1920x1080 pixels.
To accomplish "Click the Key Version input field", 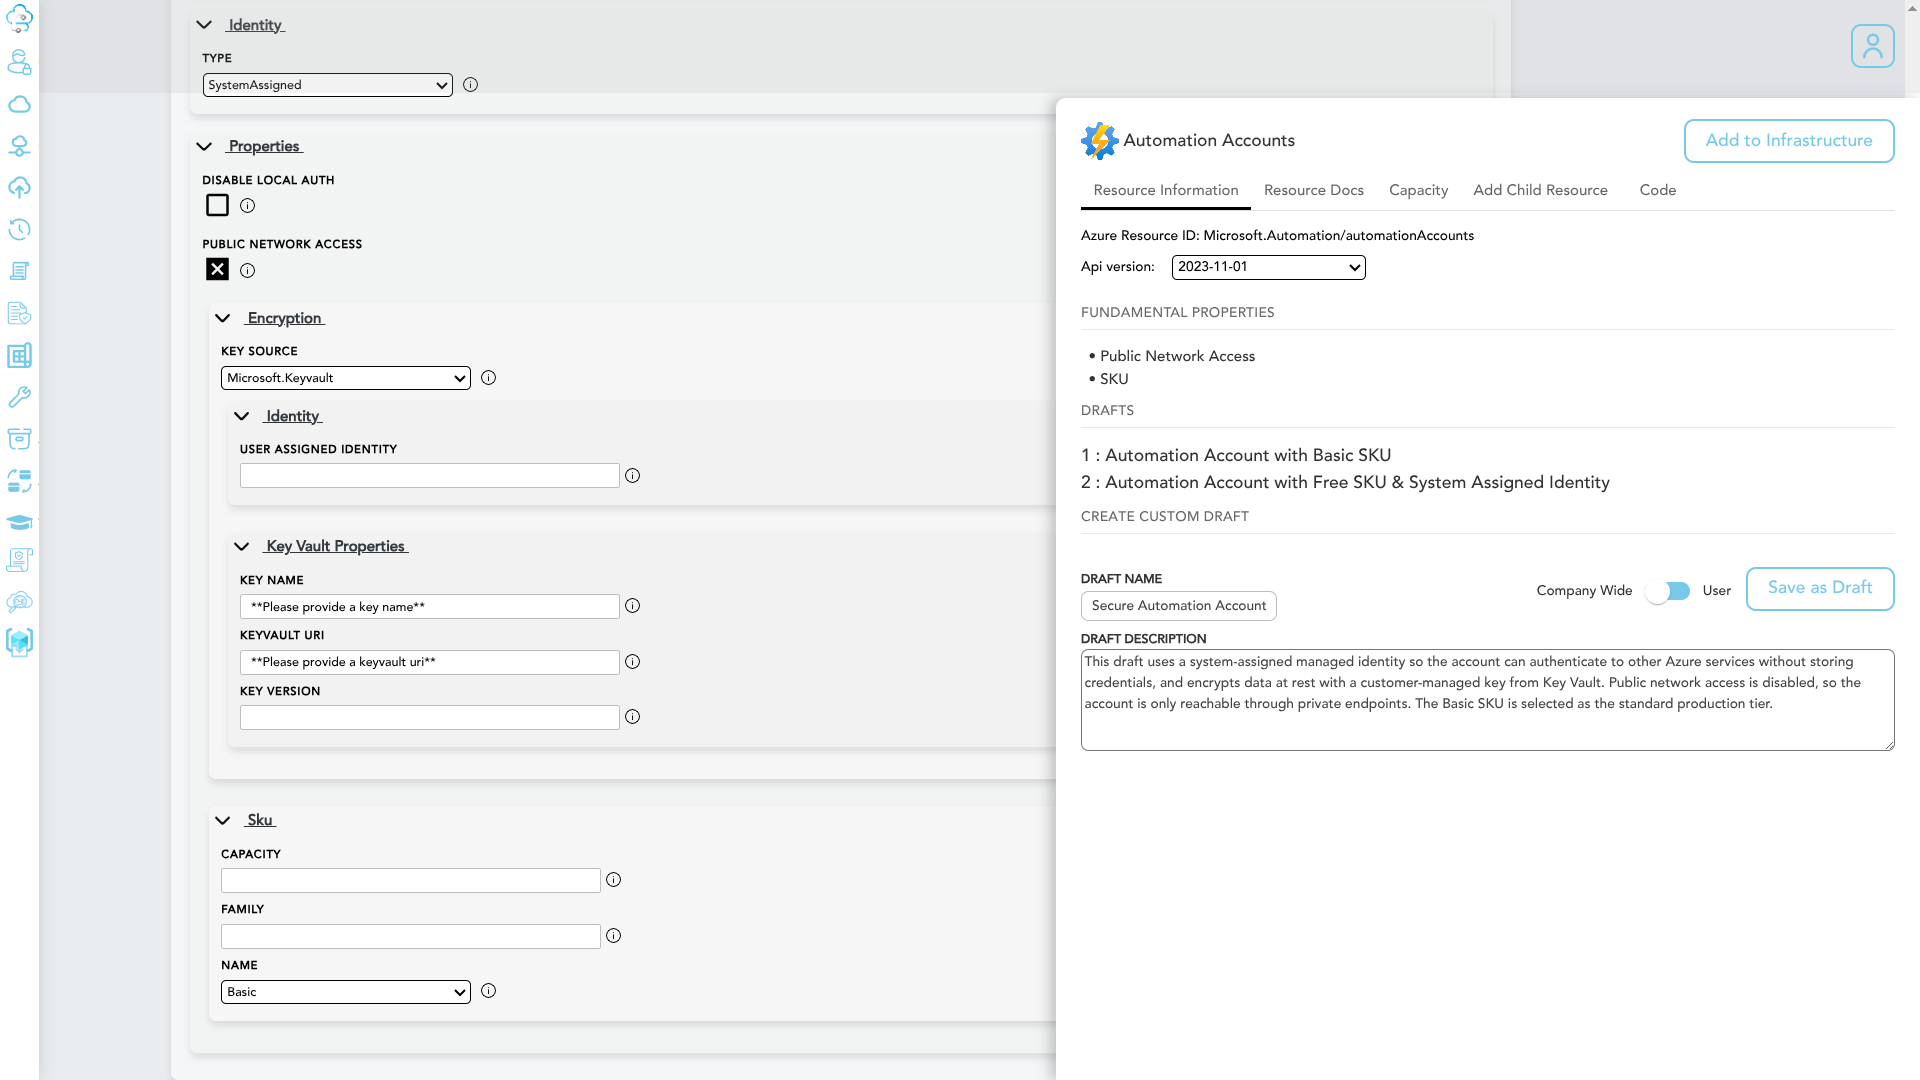I will (x=429, y=718).
